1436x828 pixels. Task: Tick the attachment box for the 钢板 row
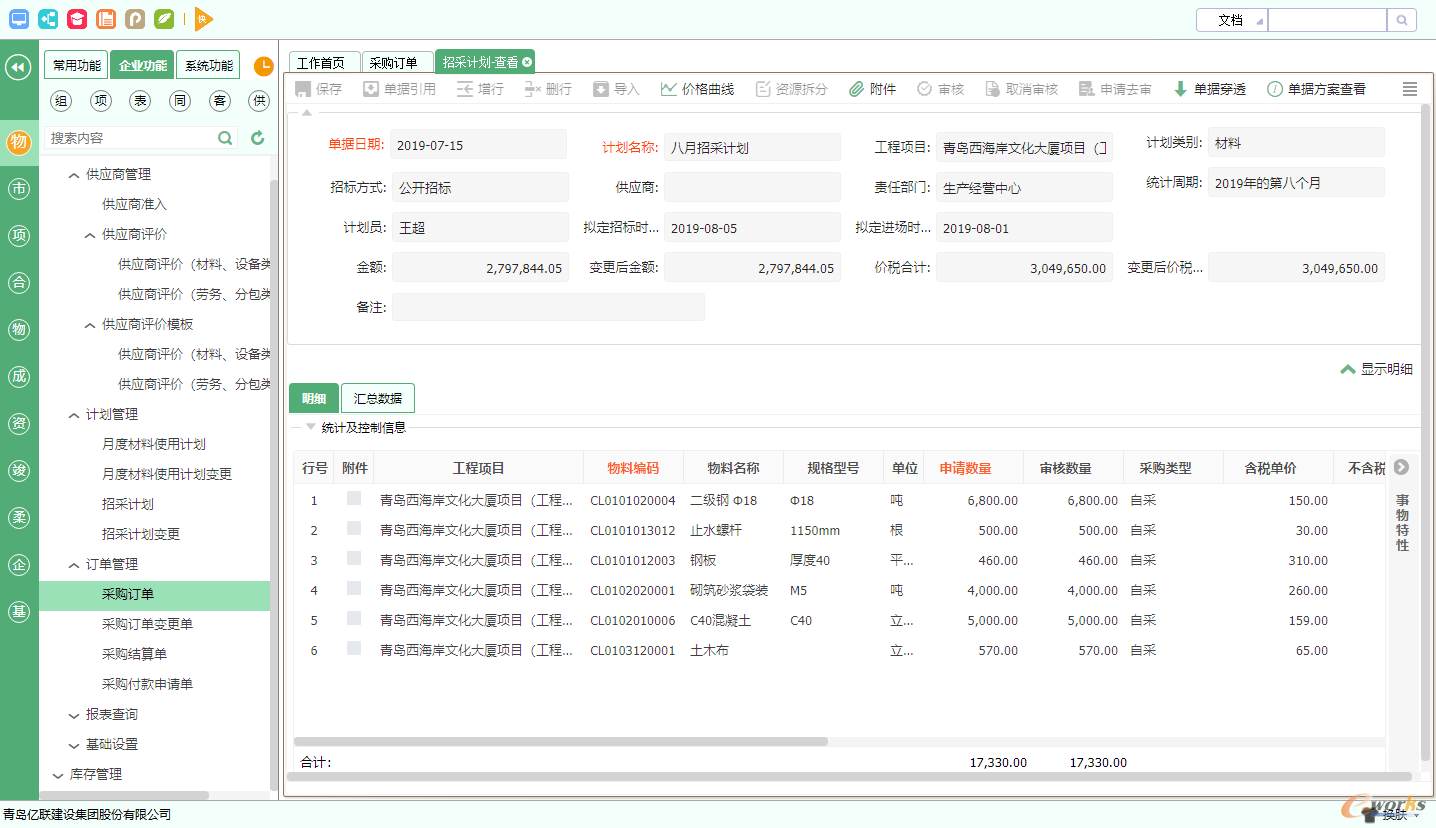[354, 559]
